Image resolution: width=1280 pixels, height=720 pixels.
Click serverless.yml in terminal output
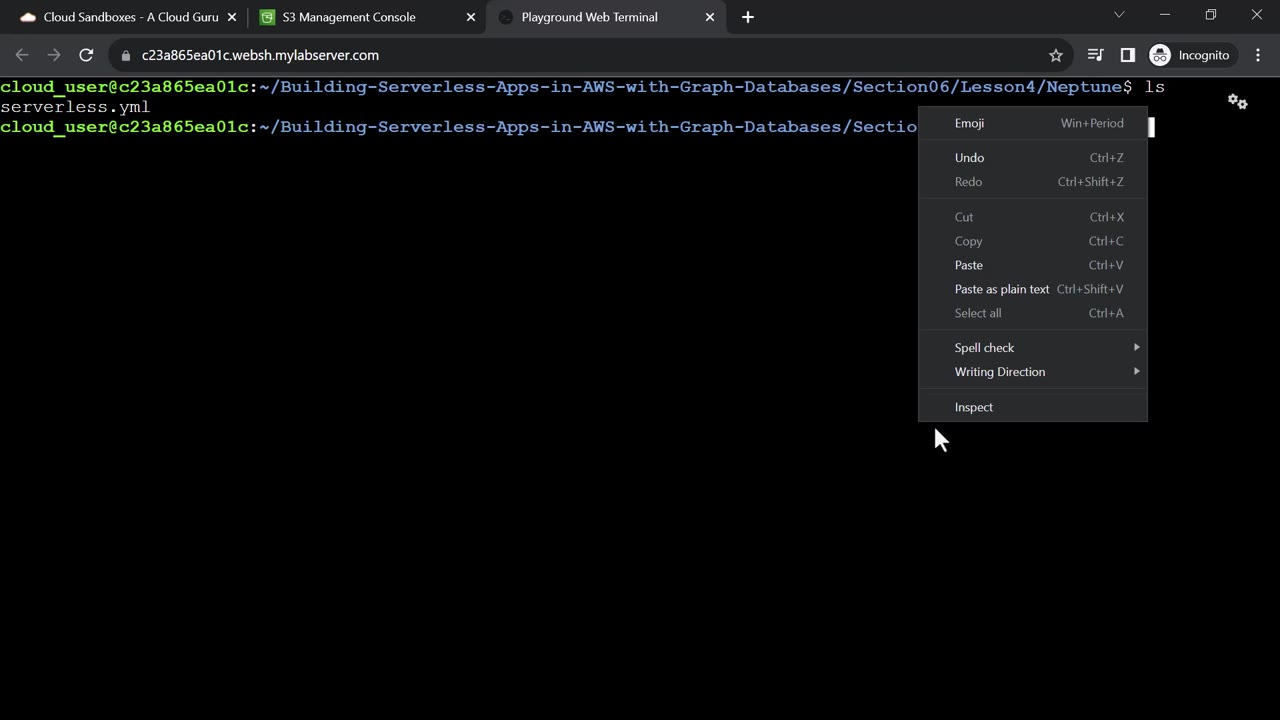coord(75,107)
